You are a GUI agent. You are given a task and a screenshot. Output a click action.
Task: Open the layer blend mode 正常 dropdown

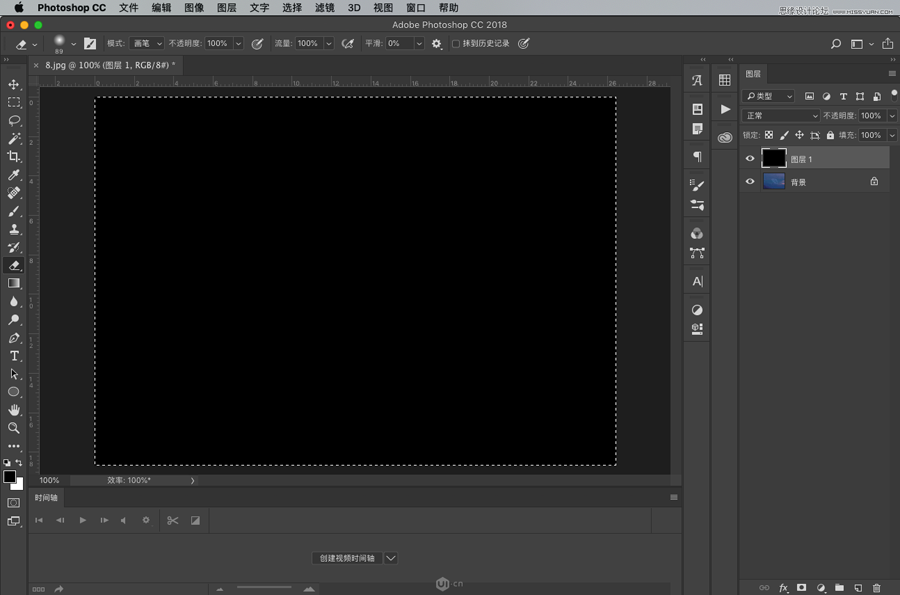click(781, 116)
